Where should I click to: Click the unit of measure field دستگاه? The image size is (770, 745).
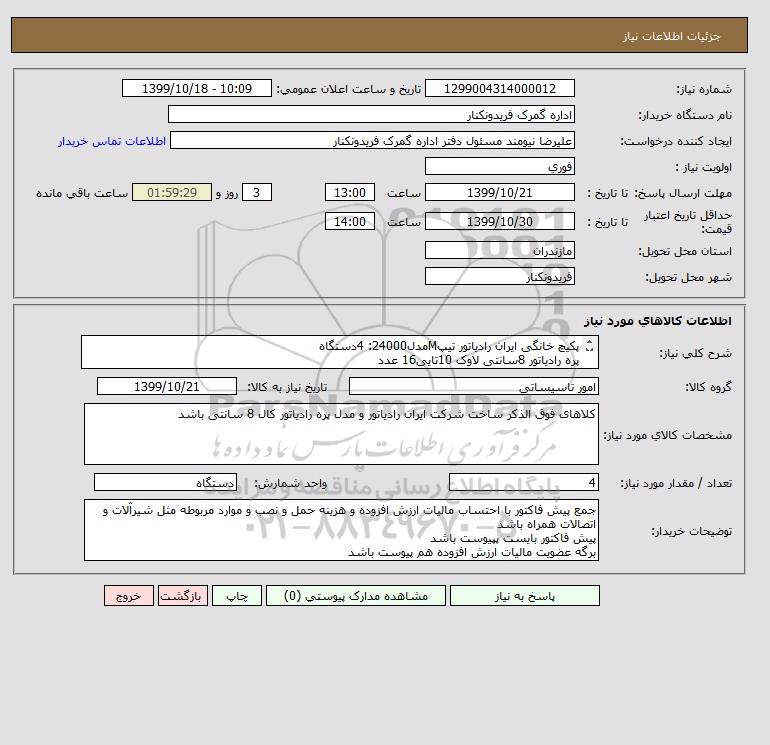point(165,483)
